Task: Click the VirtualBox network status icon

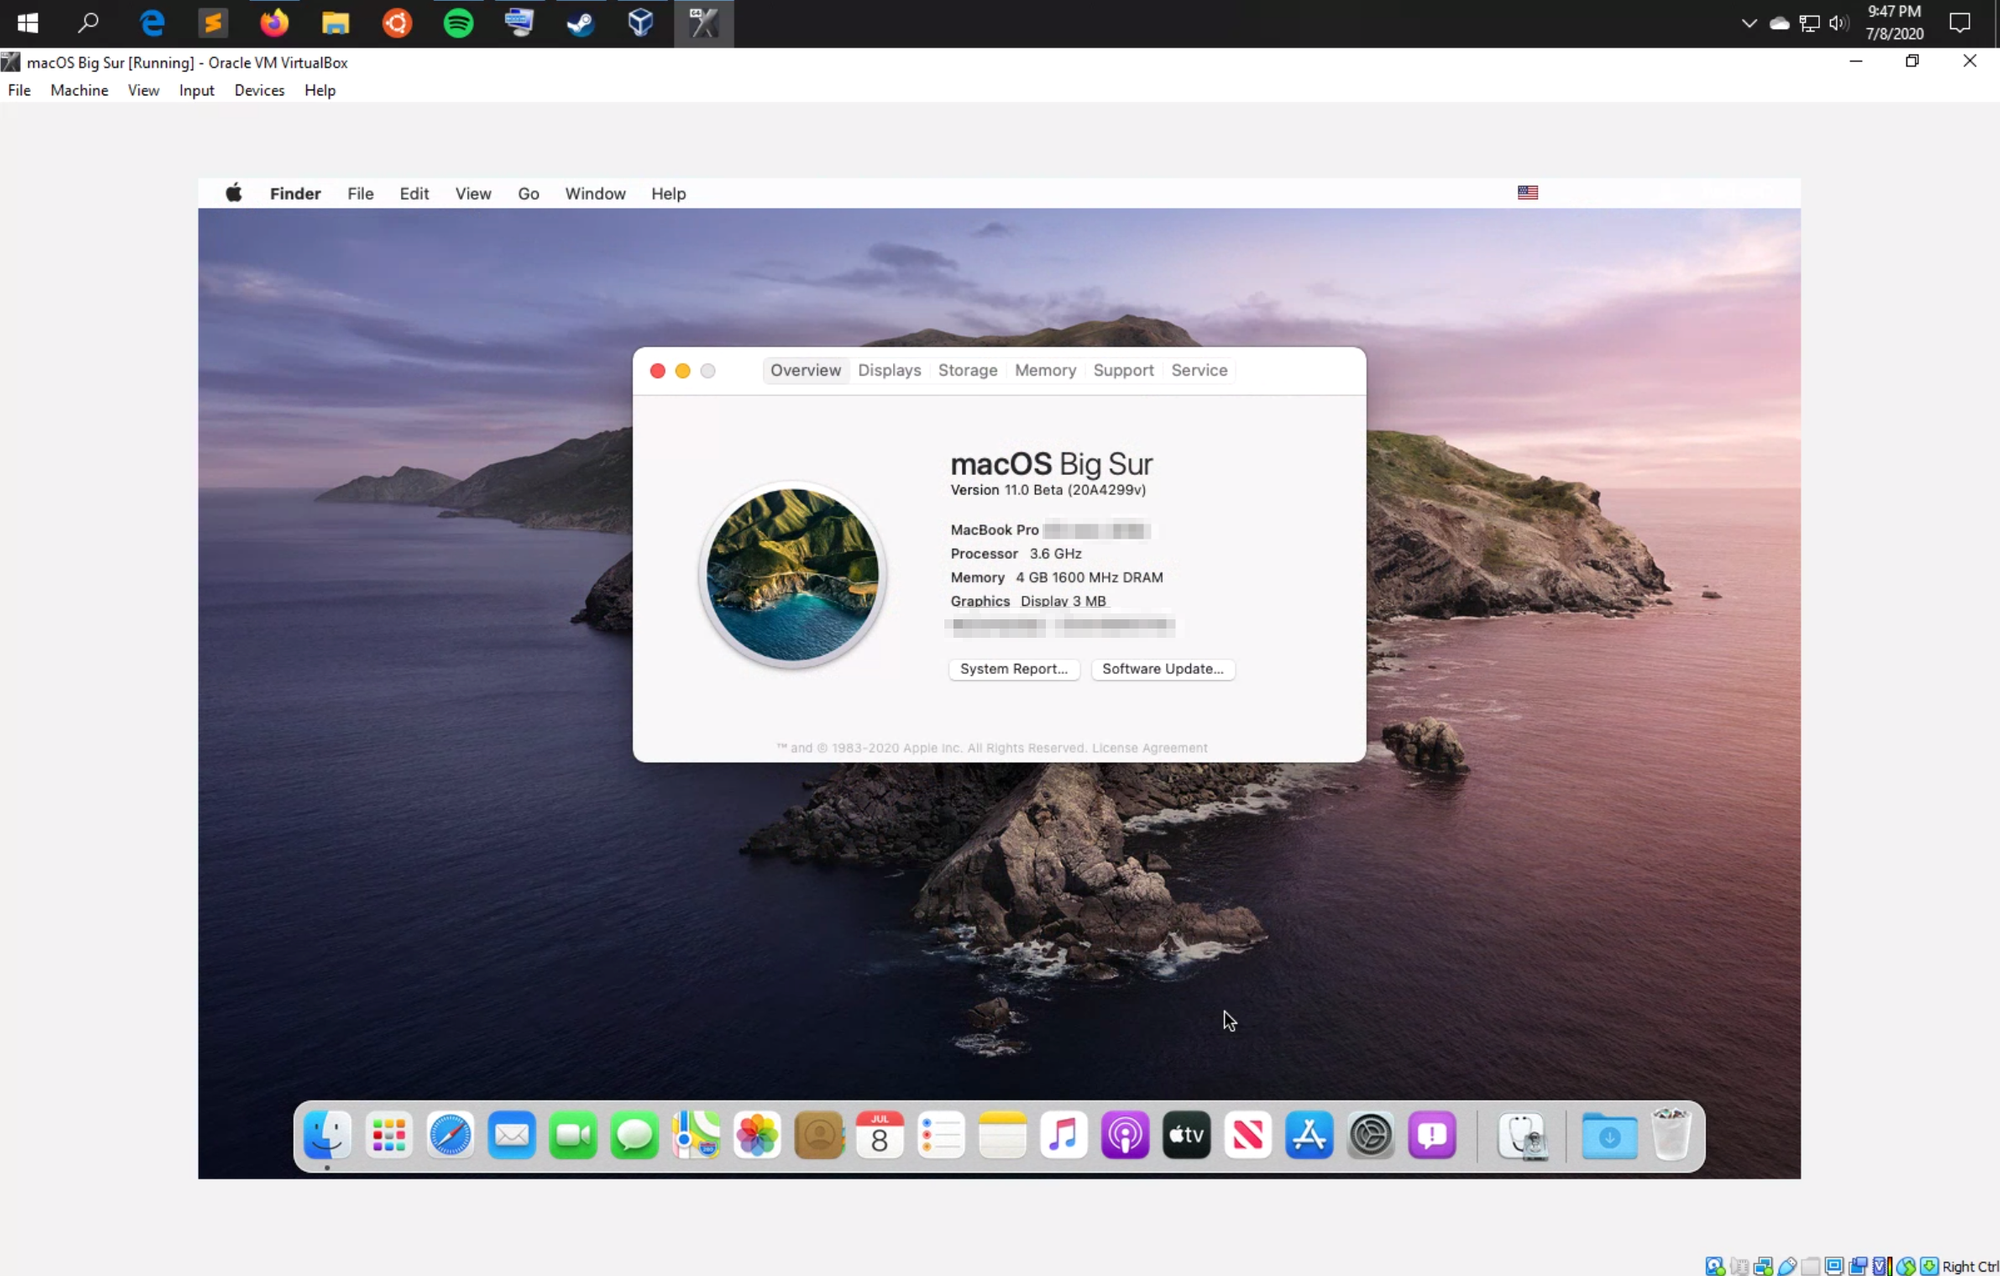Action: pos(1763,1266)
